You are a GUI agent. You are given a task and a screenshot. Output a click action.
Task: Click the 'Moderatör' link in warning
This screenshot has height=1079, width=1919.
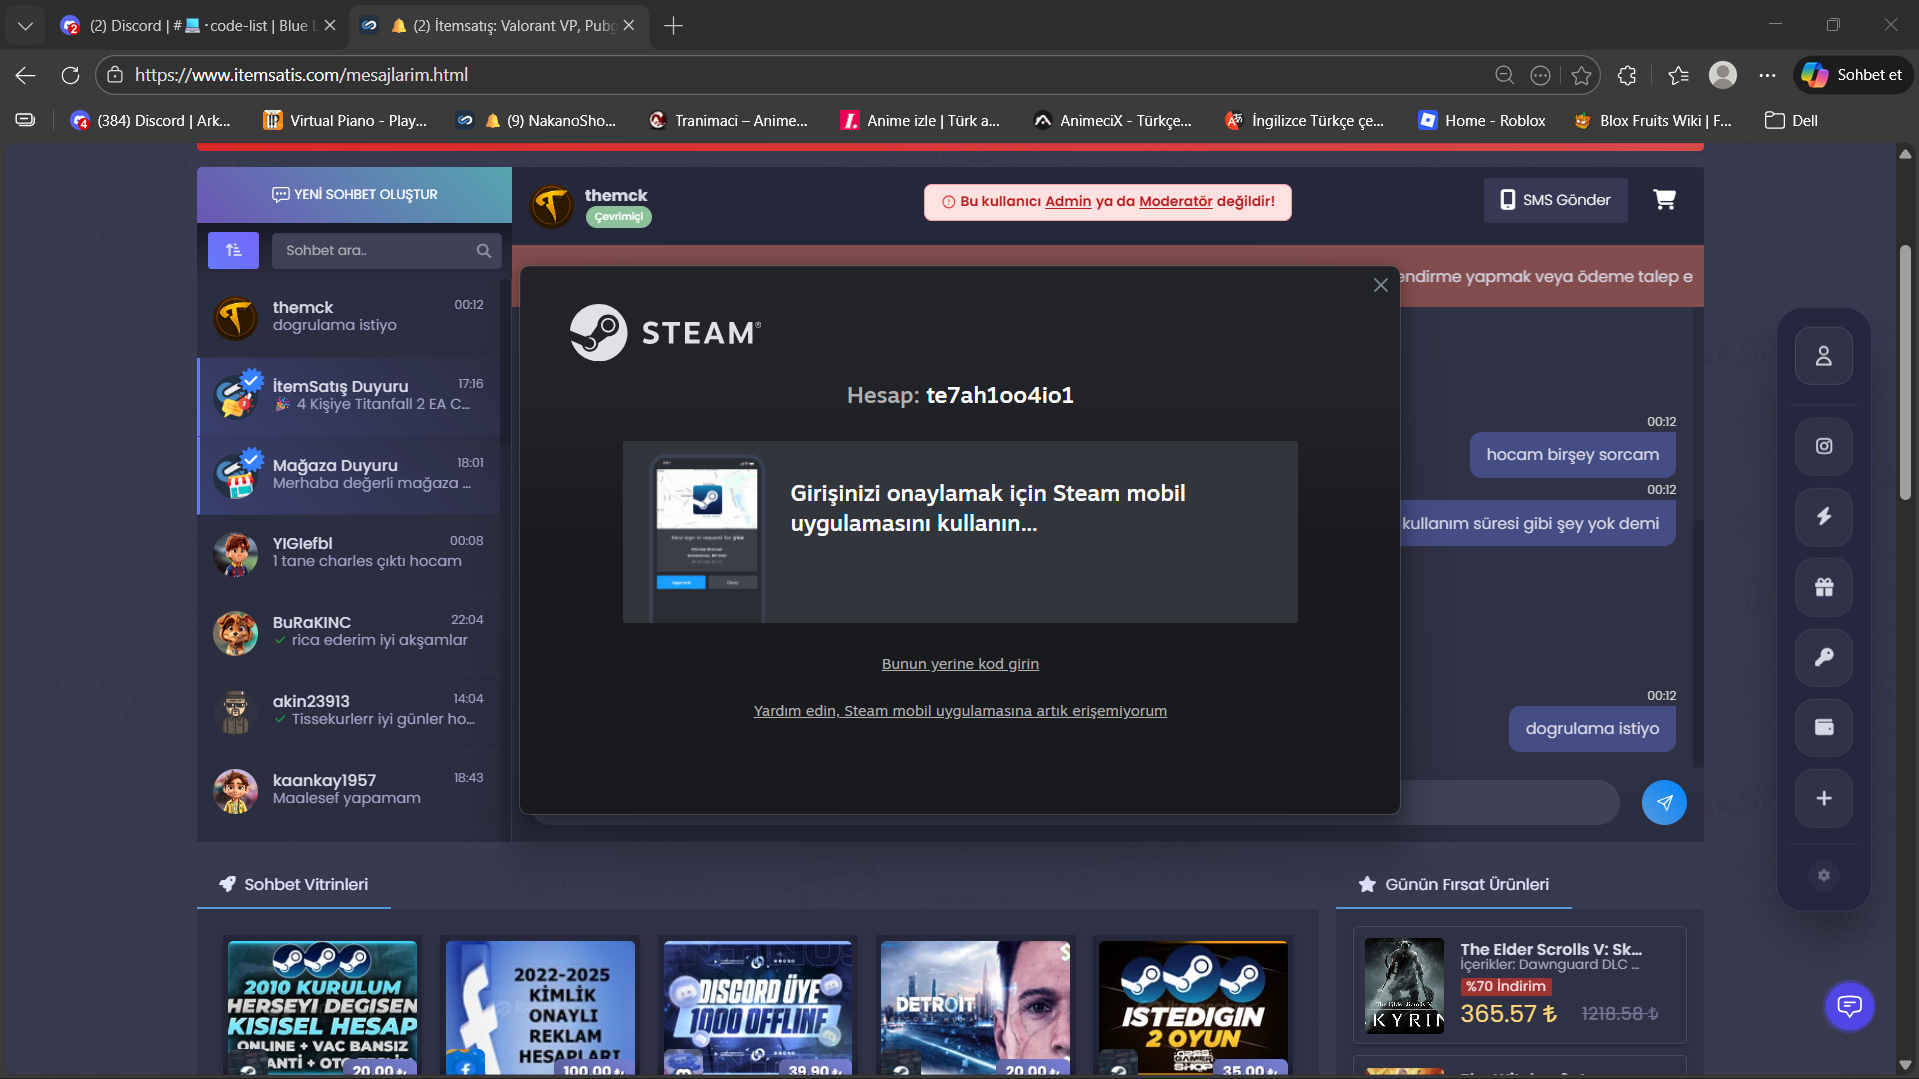point(1175,201)
